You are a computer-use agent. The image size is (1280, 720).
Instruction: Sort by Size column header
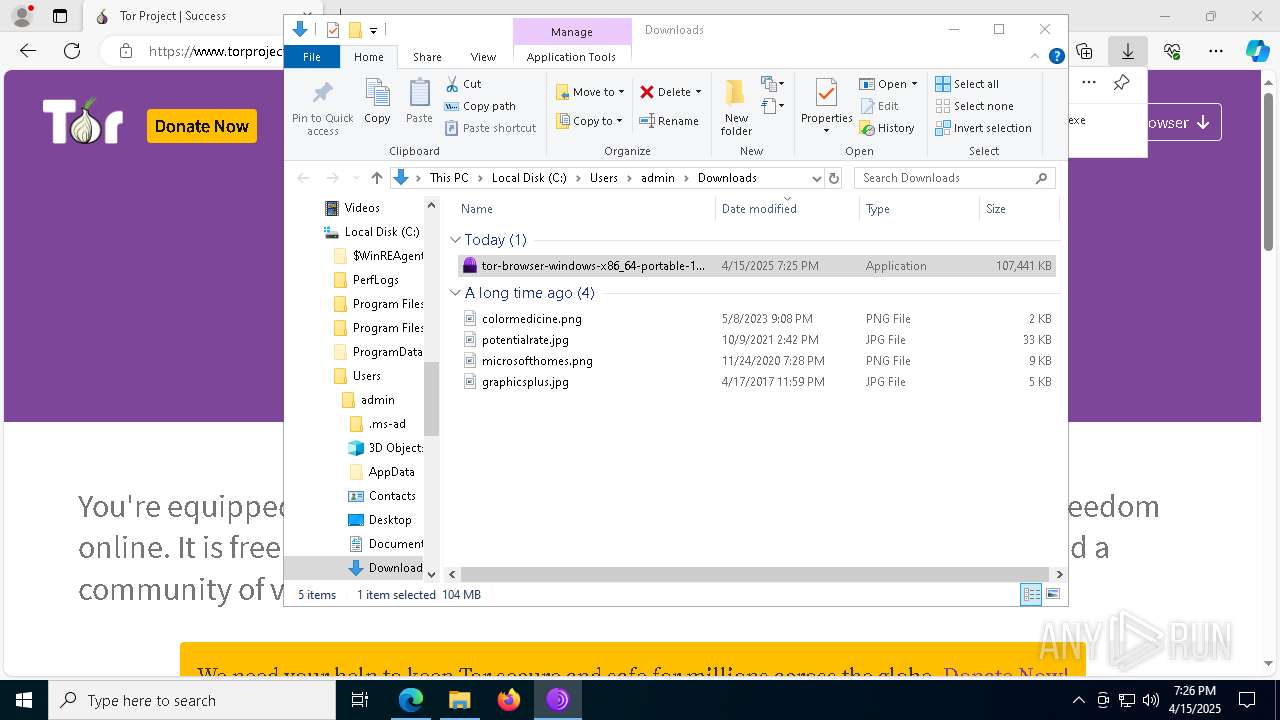(x=1018, y=209)
